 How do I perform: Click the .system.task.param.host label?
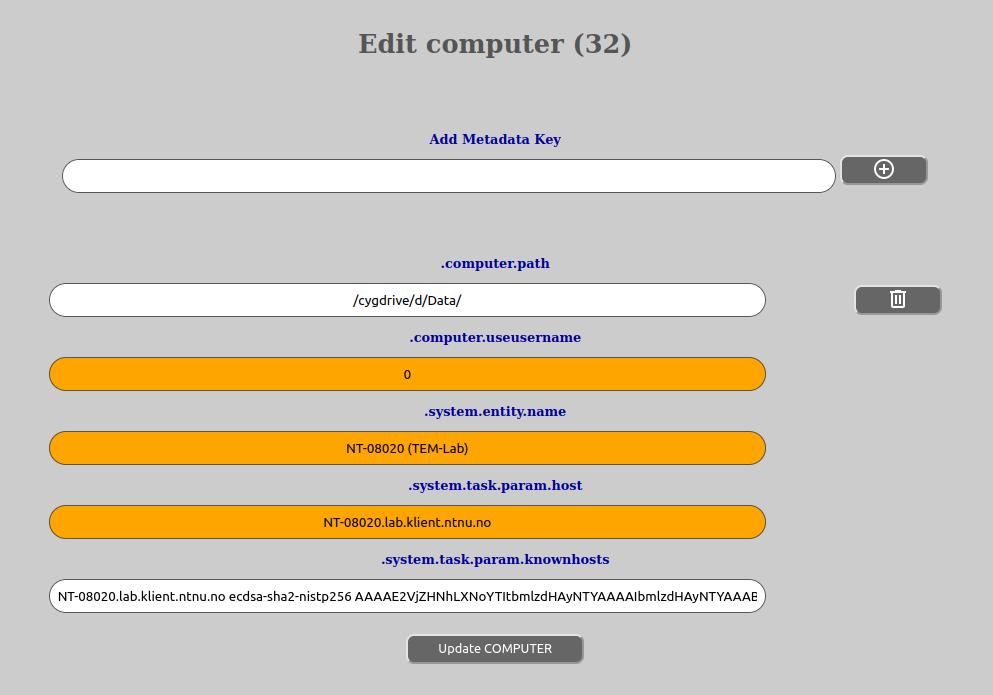point(495,486)
